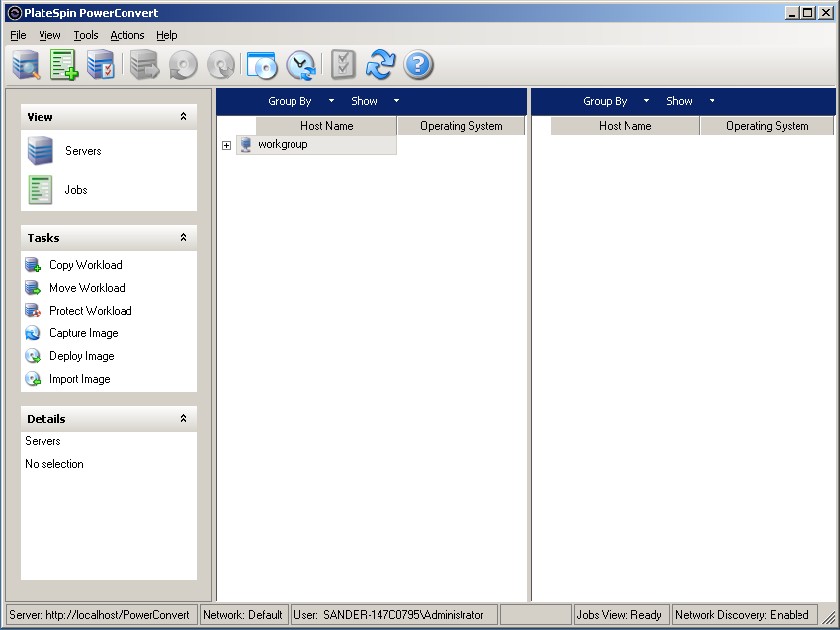
Task: Collapse the Tasks panel
Action: 183,238
